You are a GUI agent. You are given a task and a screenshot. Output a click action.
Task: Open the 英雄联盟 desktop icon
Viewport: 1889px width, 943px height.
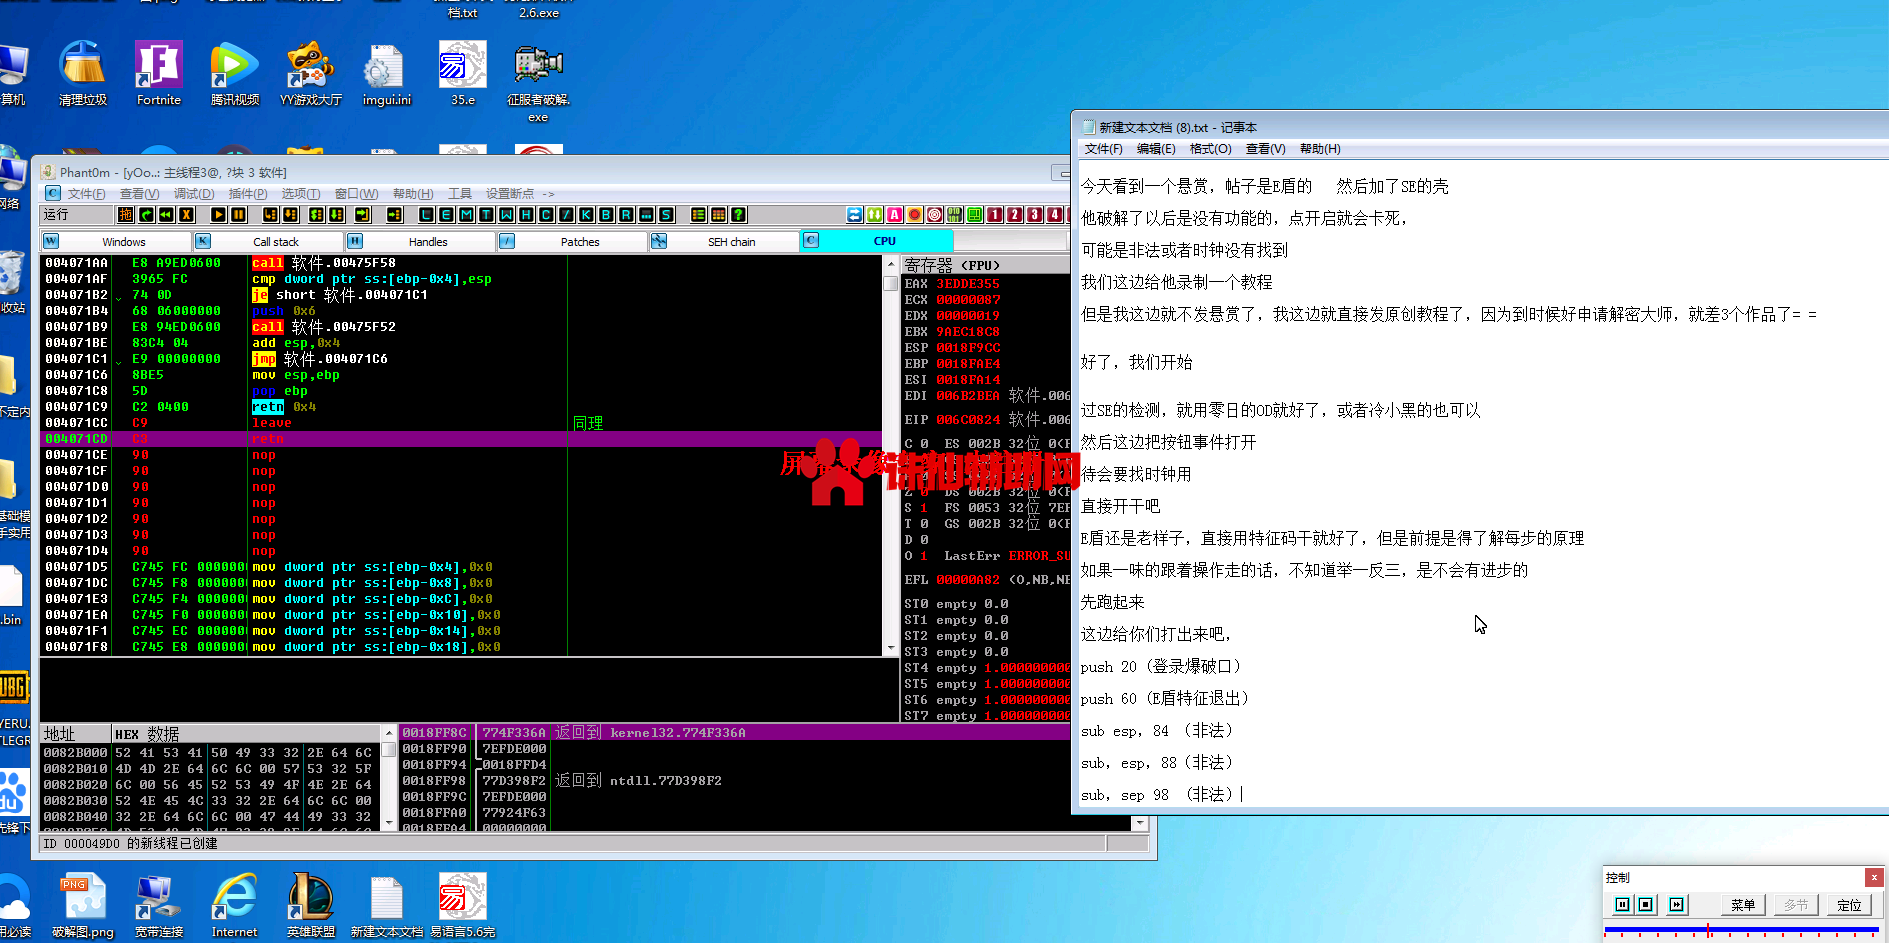click(x=311, y=905)
